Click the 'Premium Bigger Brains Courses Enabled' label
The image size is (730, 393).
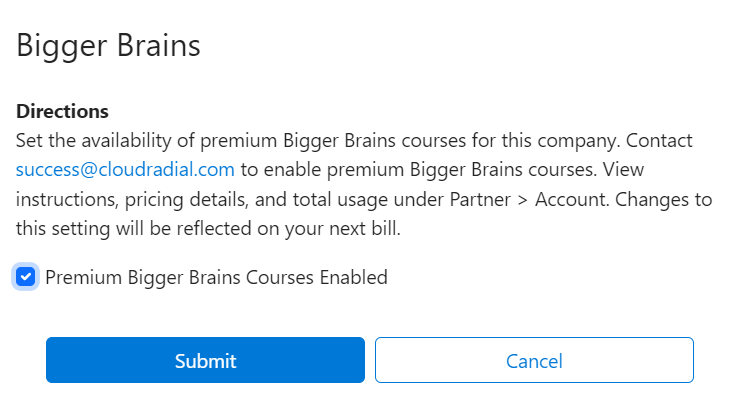pyautogui.click(x=216, y=278)
